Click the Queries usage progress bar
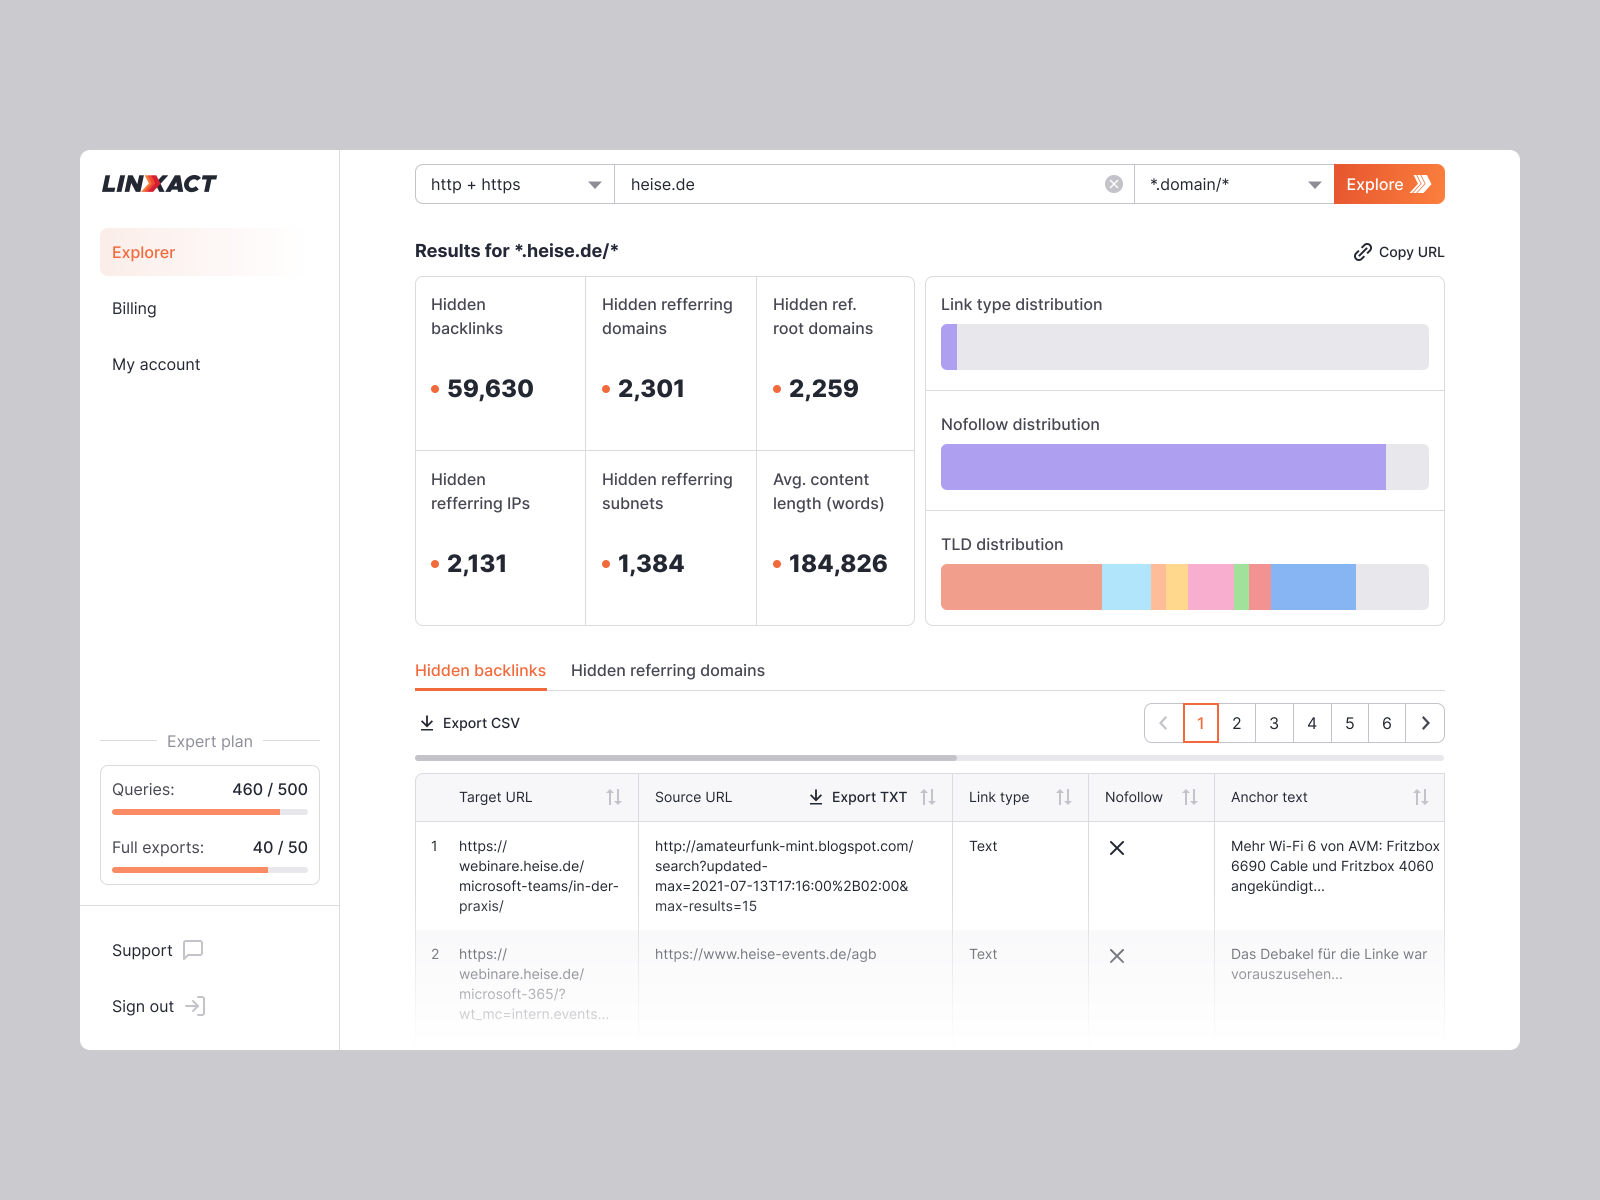Screen dimensions: 1600x1200 click(209, 811)
